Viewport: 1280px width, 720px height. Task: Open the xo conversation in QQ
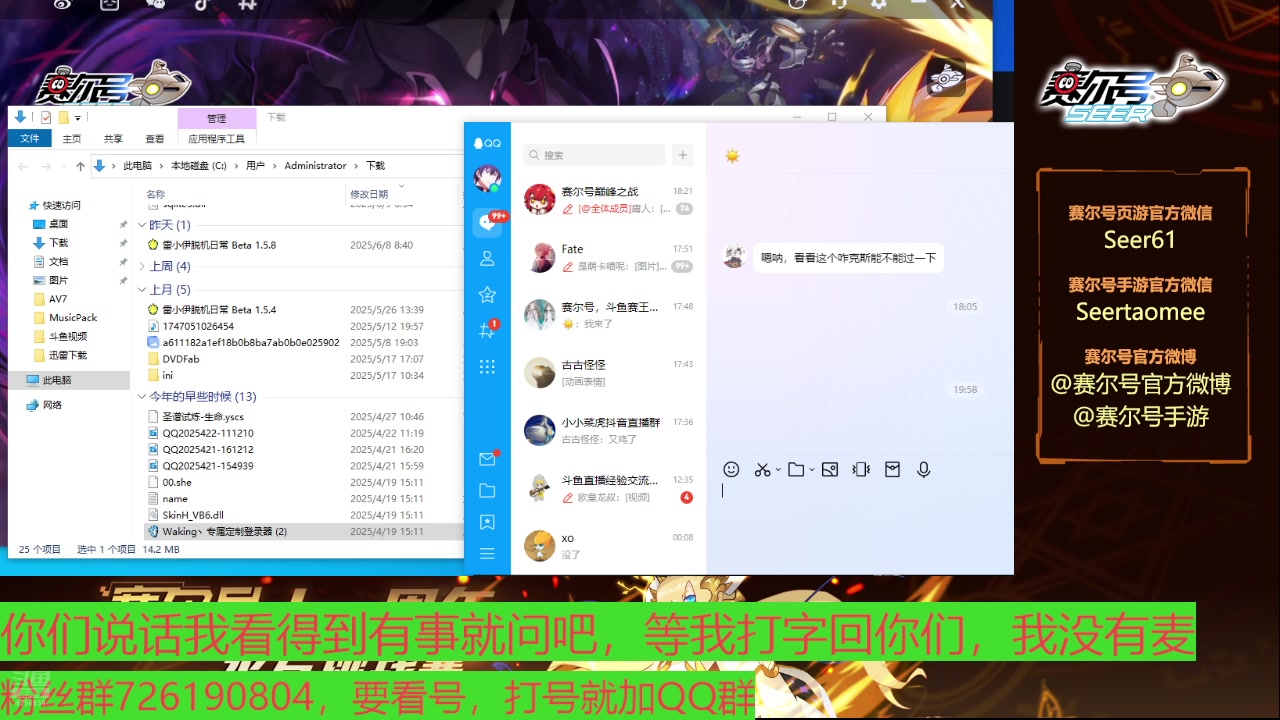tap(609, 546)
